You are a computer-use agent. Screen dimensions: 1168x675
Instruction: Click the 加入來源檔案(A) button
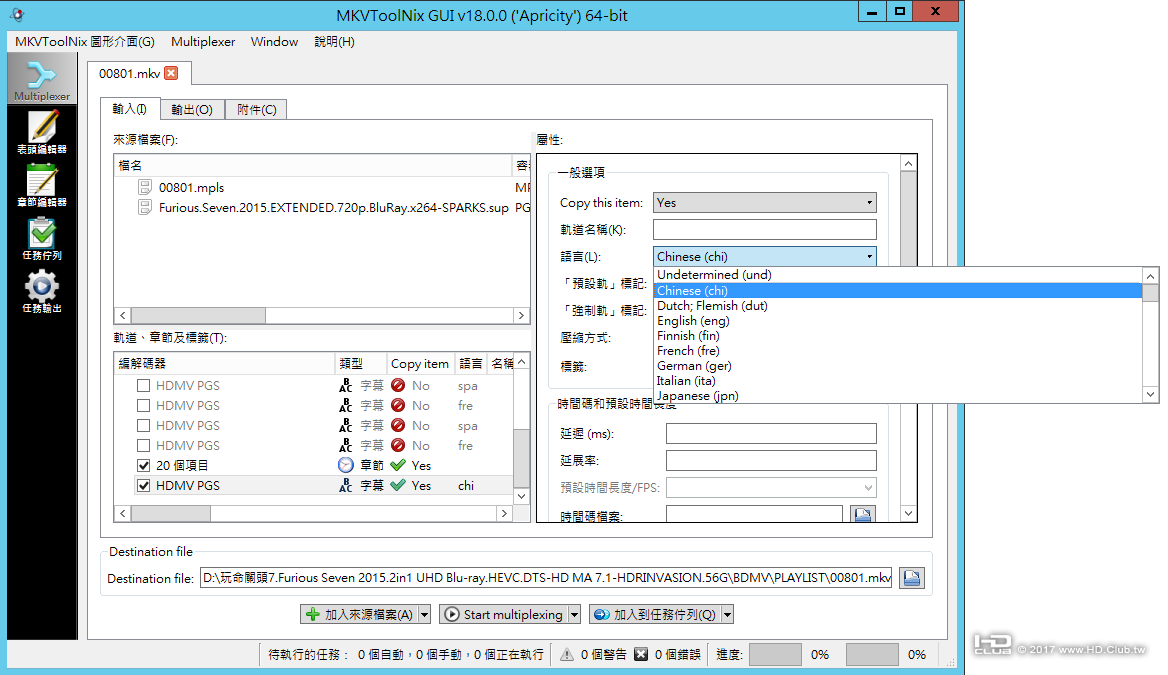(x=360, y=614)
